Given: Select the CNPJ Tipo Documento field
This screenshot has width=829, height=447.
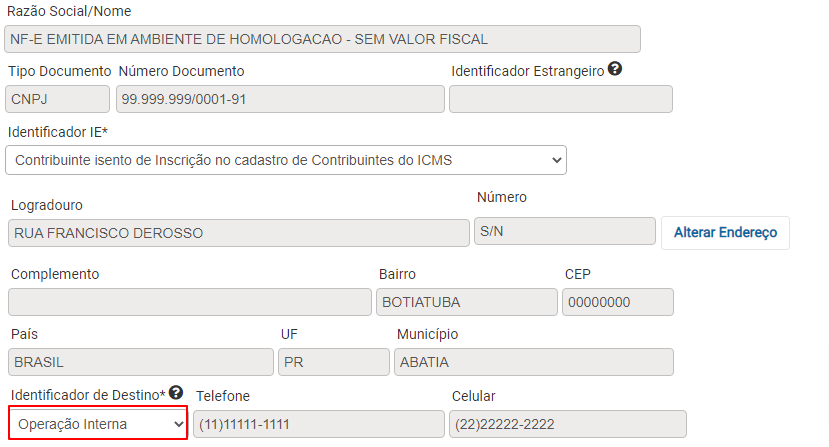Looking at the screenshot, I should [58, 99].
